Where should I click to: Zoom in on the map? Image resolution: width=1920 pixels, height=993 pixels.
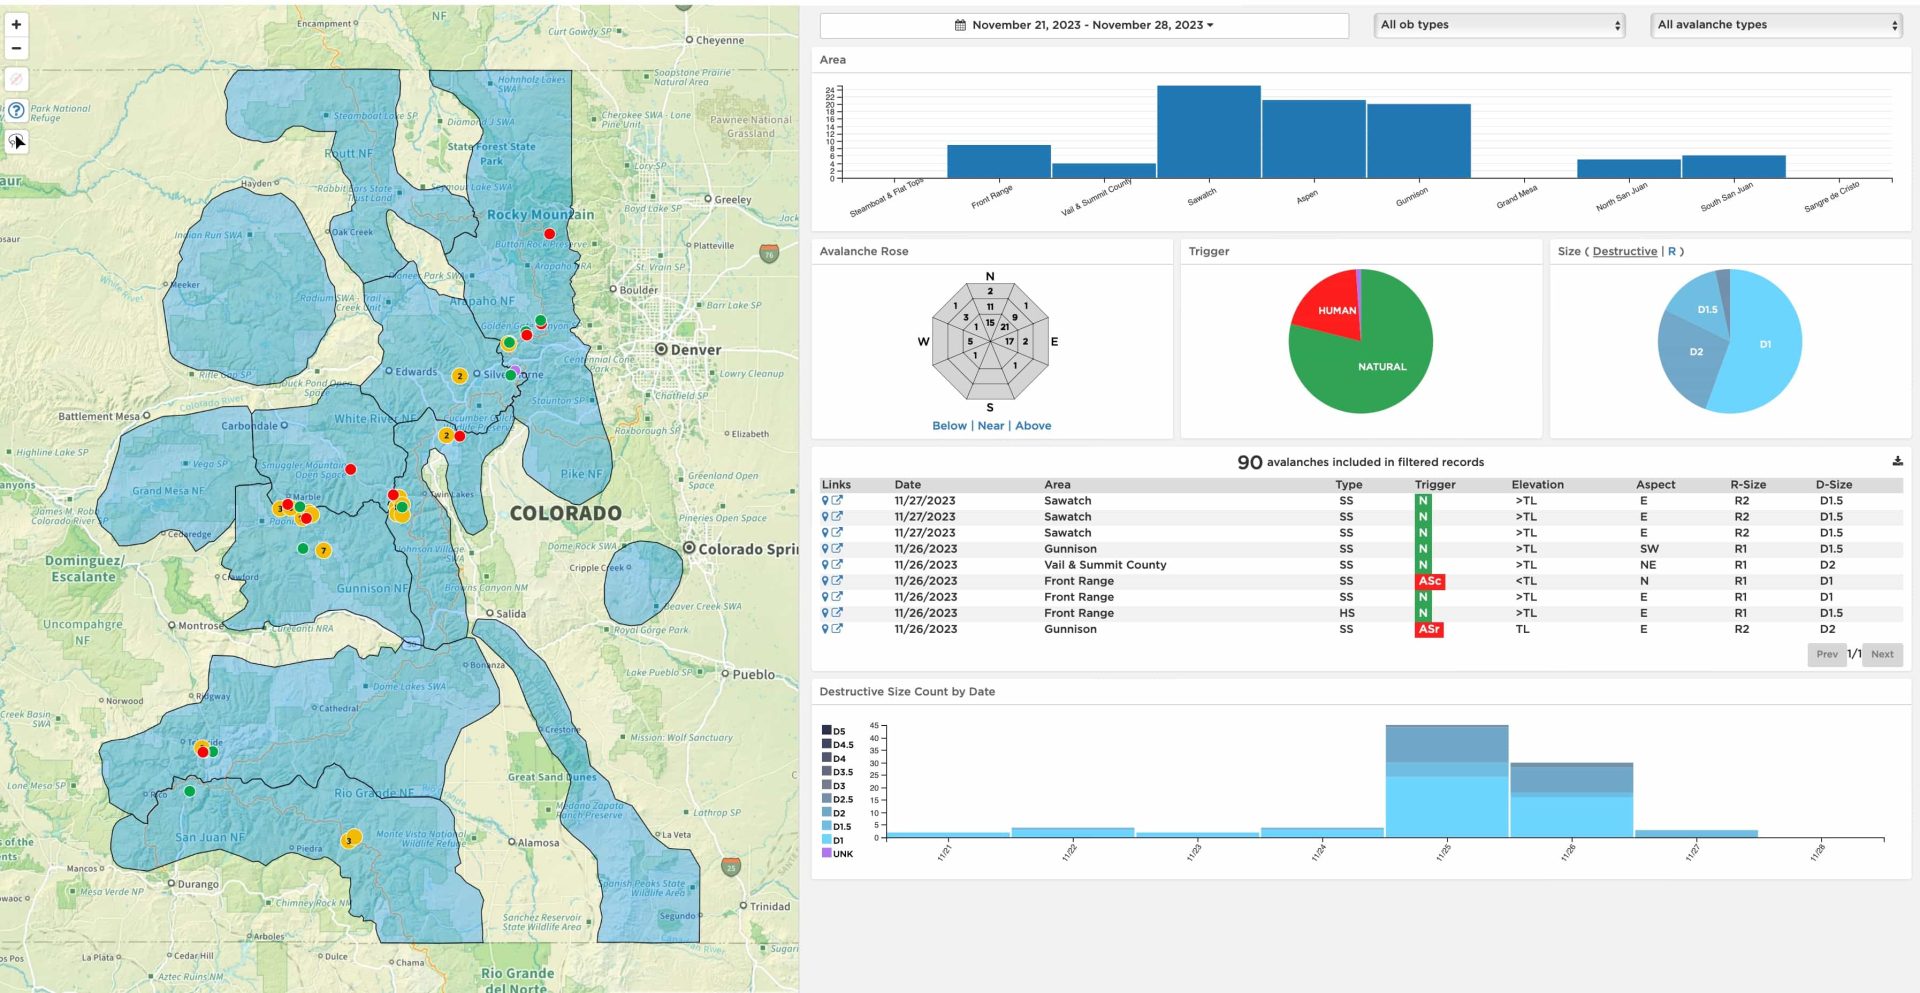pyautogui.click(x=16, y=24)
